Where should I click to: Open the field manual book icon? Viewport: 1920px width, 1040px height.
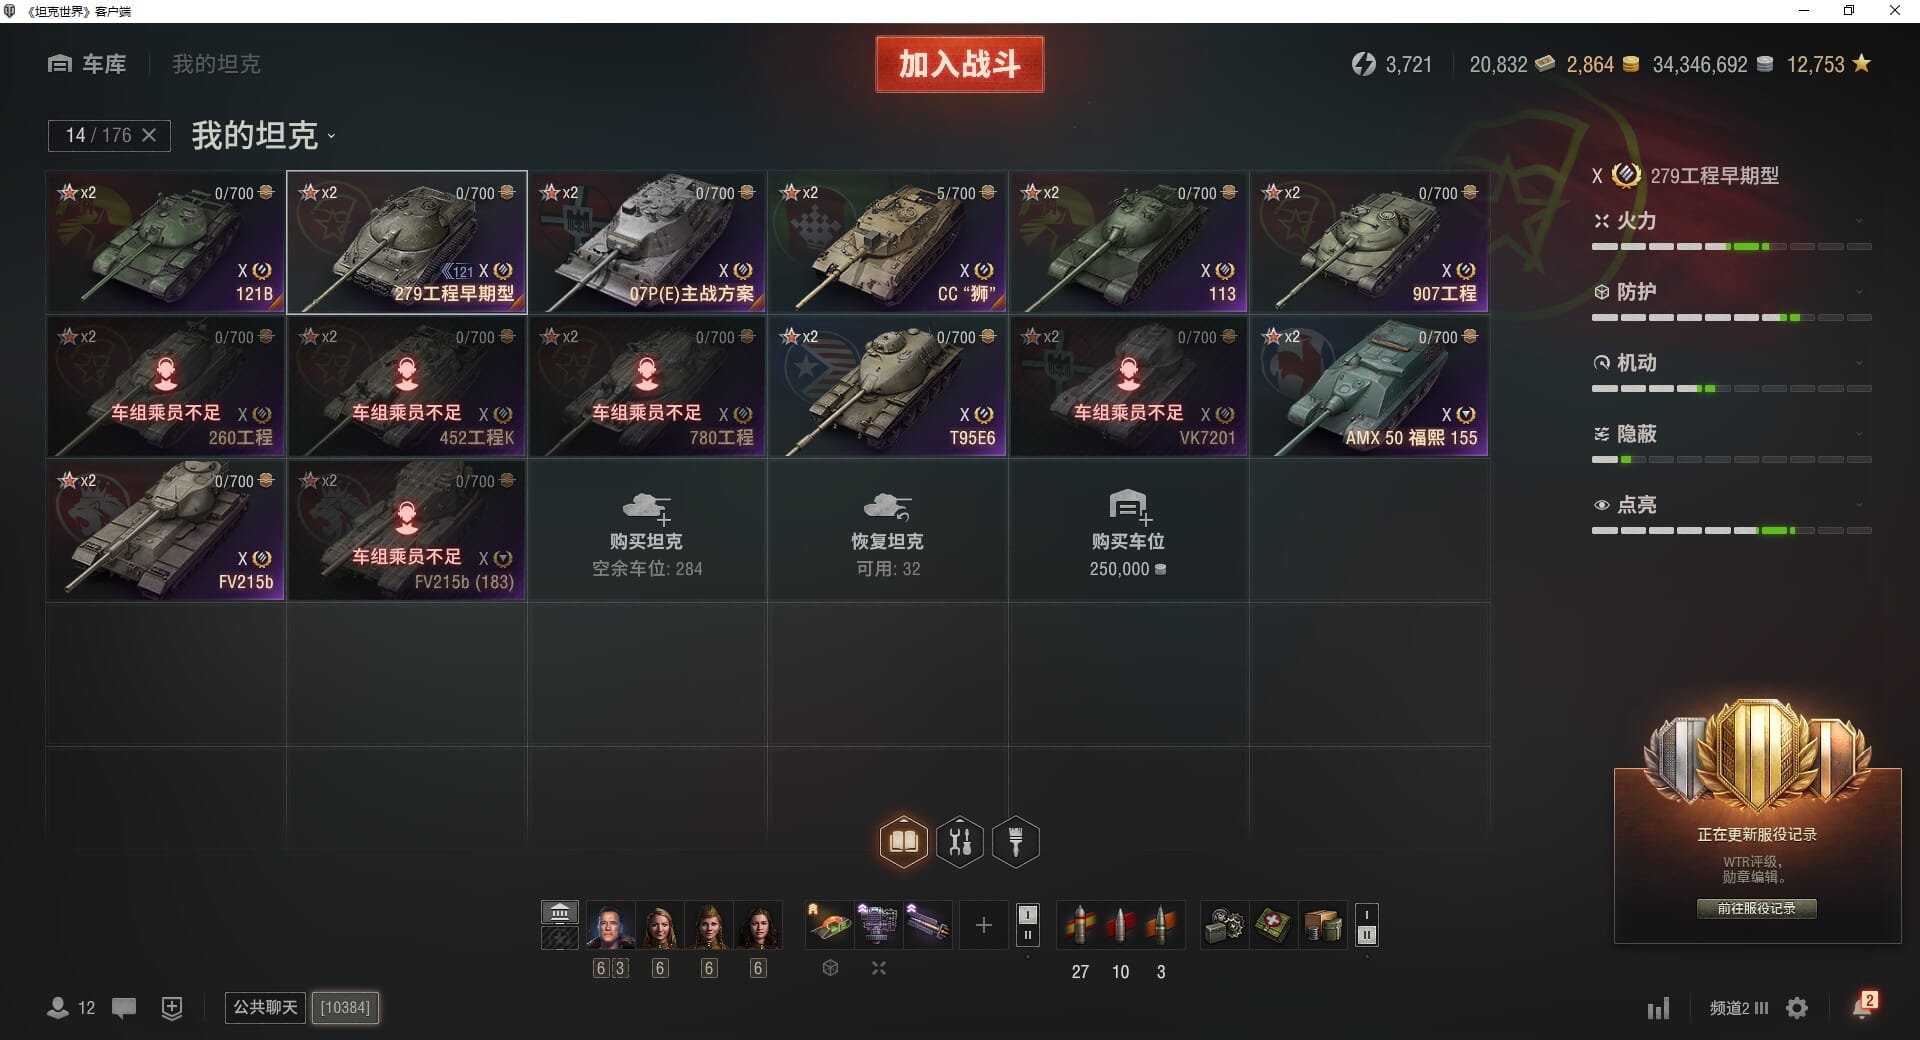coord(903,841)
